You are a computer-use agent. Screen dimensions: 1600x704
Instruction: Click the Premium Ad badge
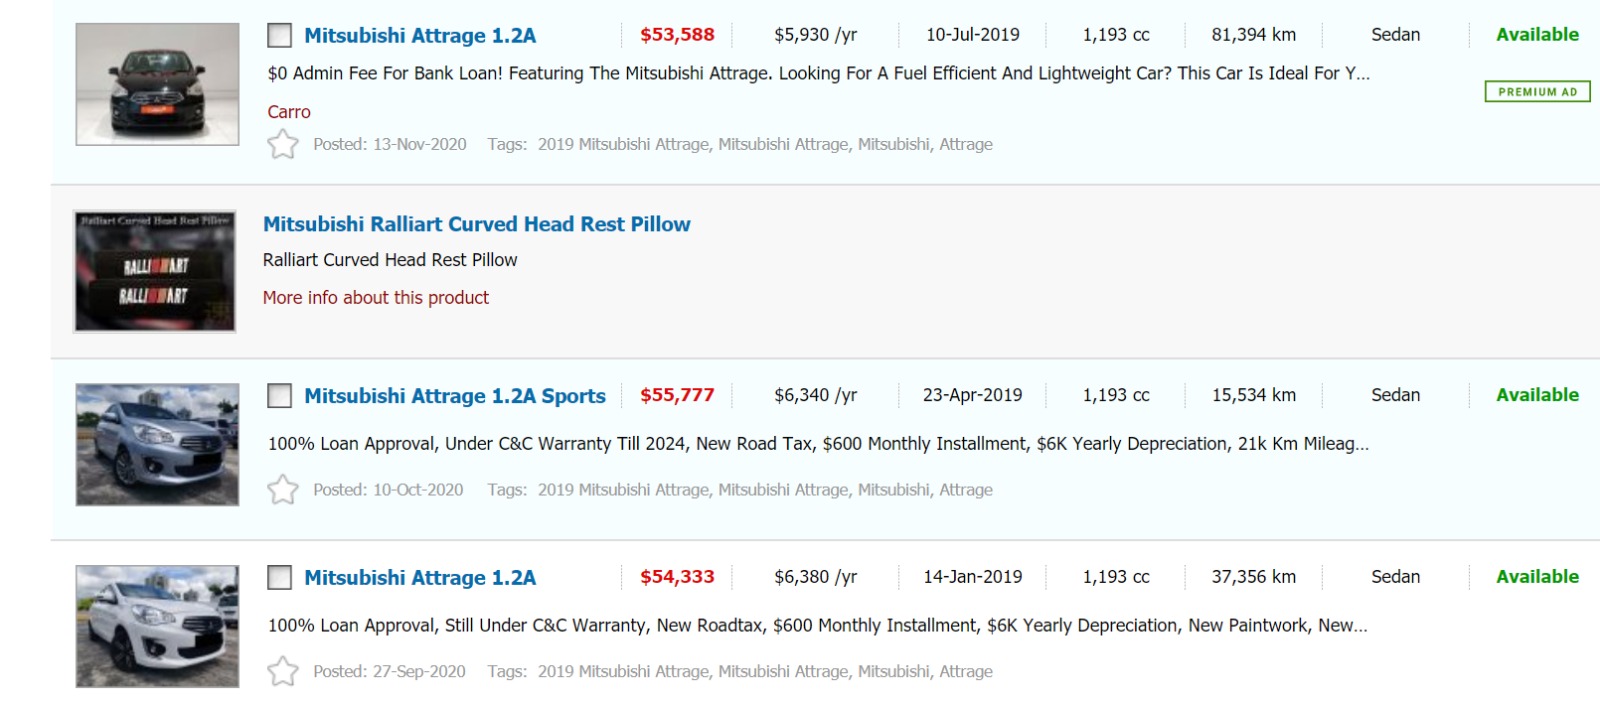pyautogui.click(x=1537, y=92)
